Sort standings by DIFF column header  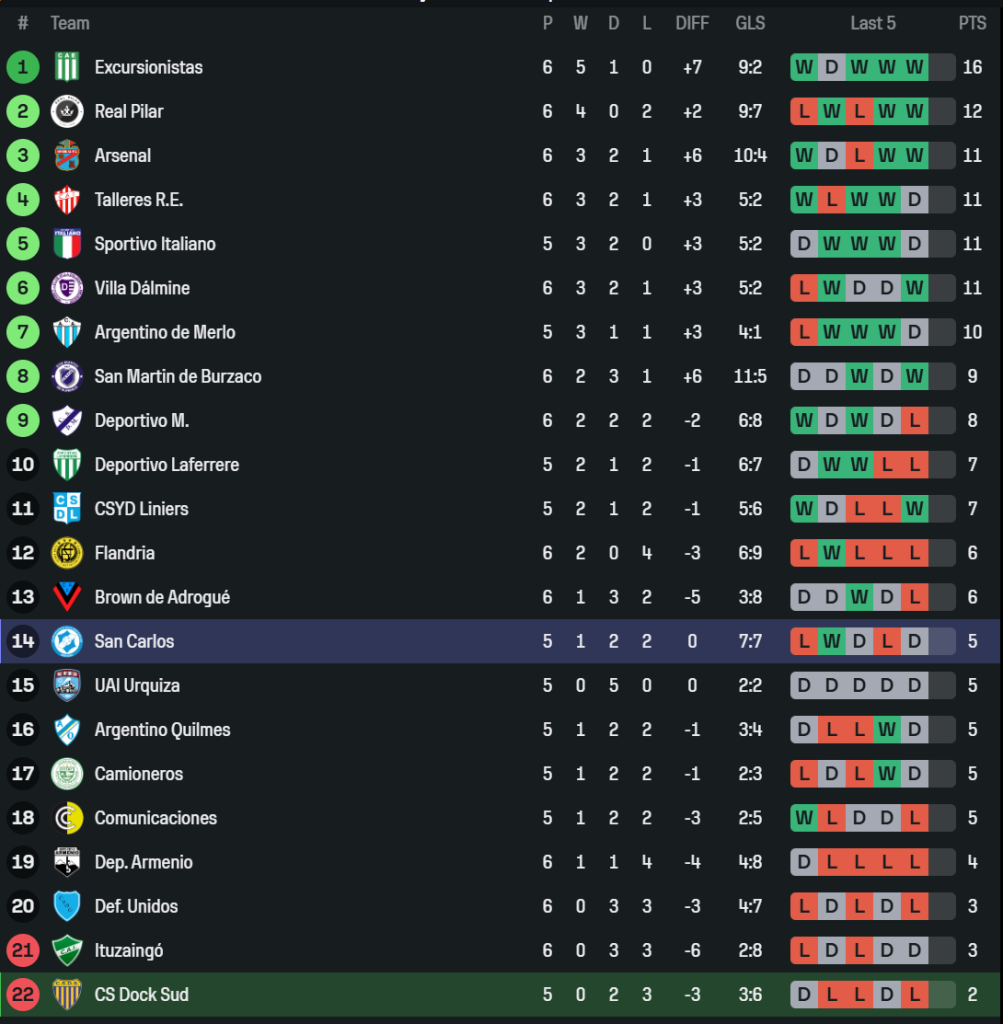tap(692, 23)
